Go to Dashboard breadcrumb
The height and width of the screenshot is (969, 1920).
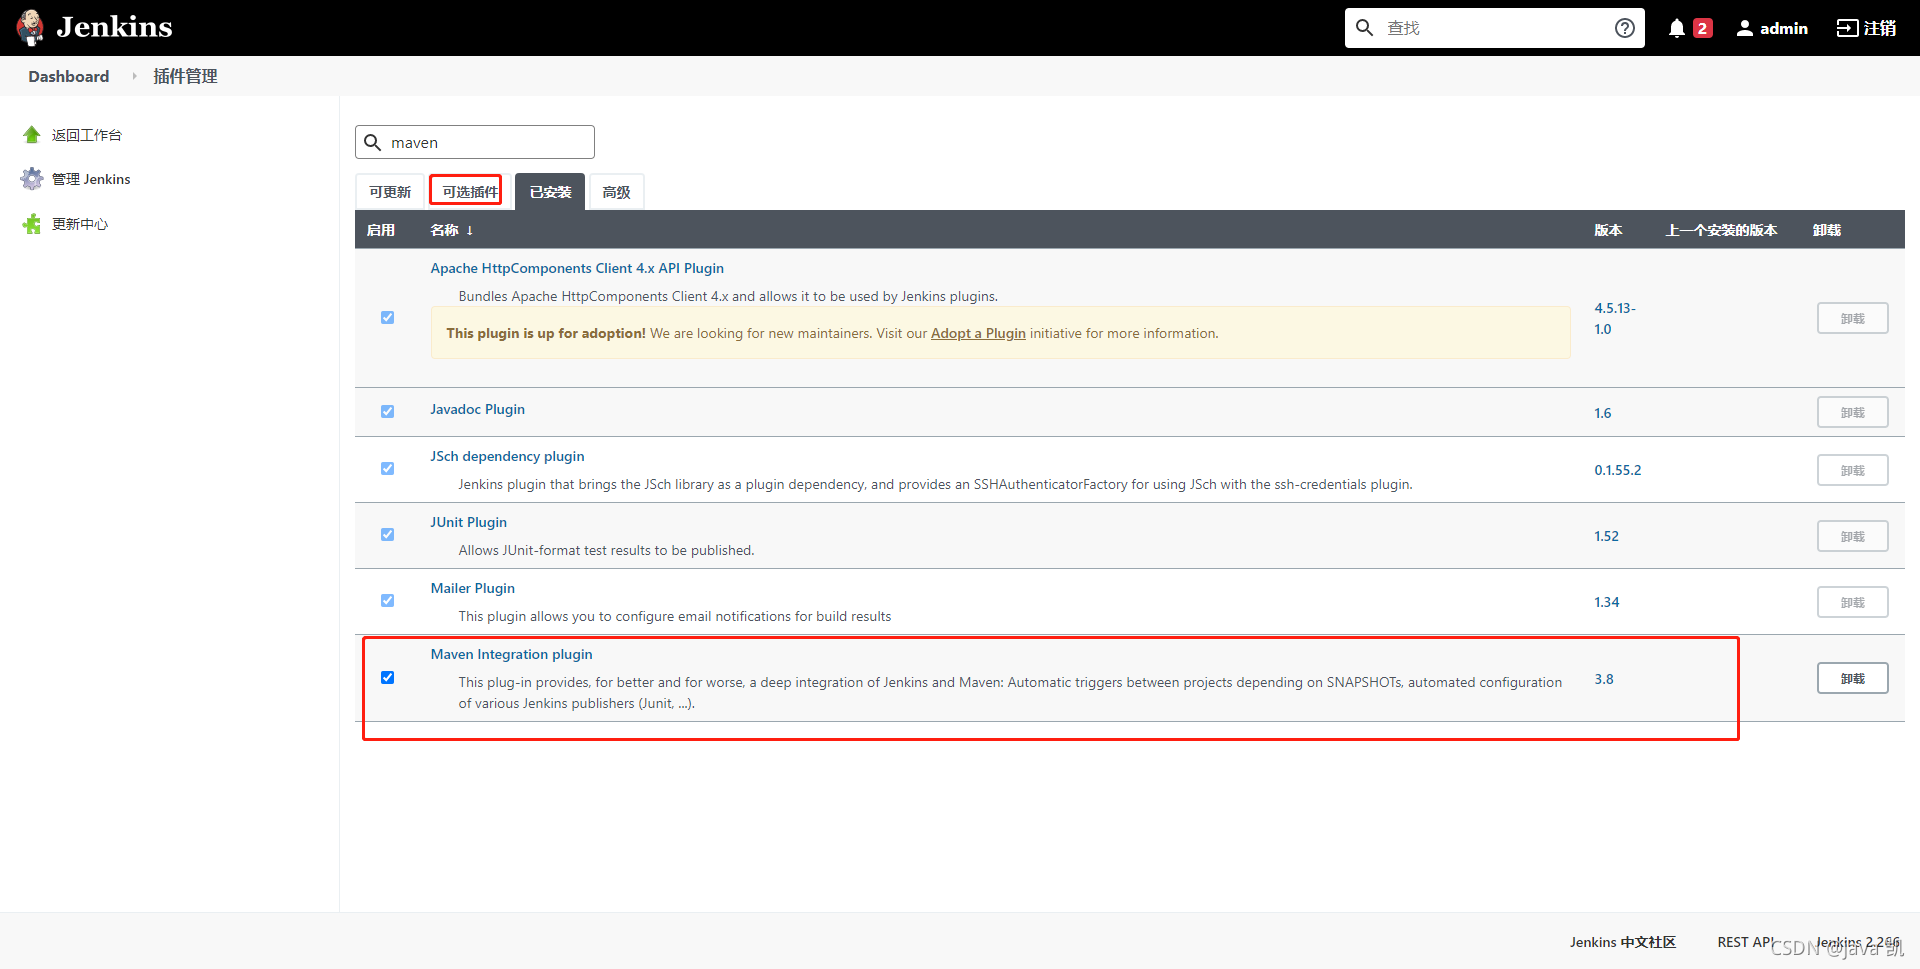pyautogui.click(x=68, y=76)
